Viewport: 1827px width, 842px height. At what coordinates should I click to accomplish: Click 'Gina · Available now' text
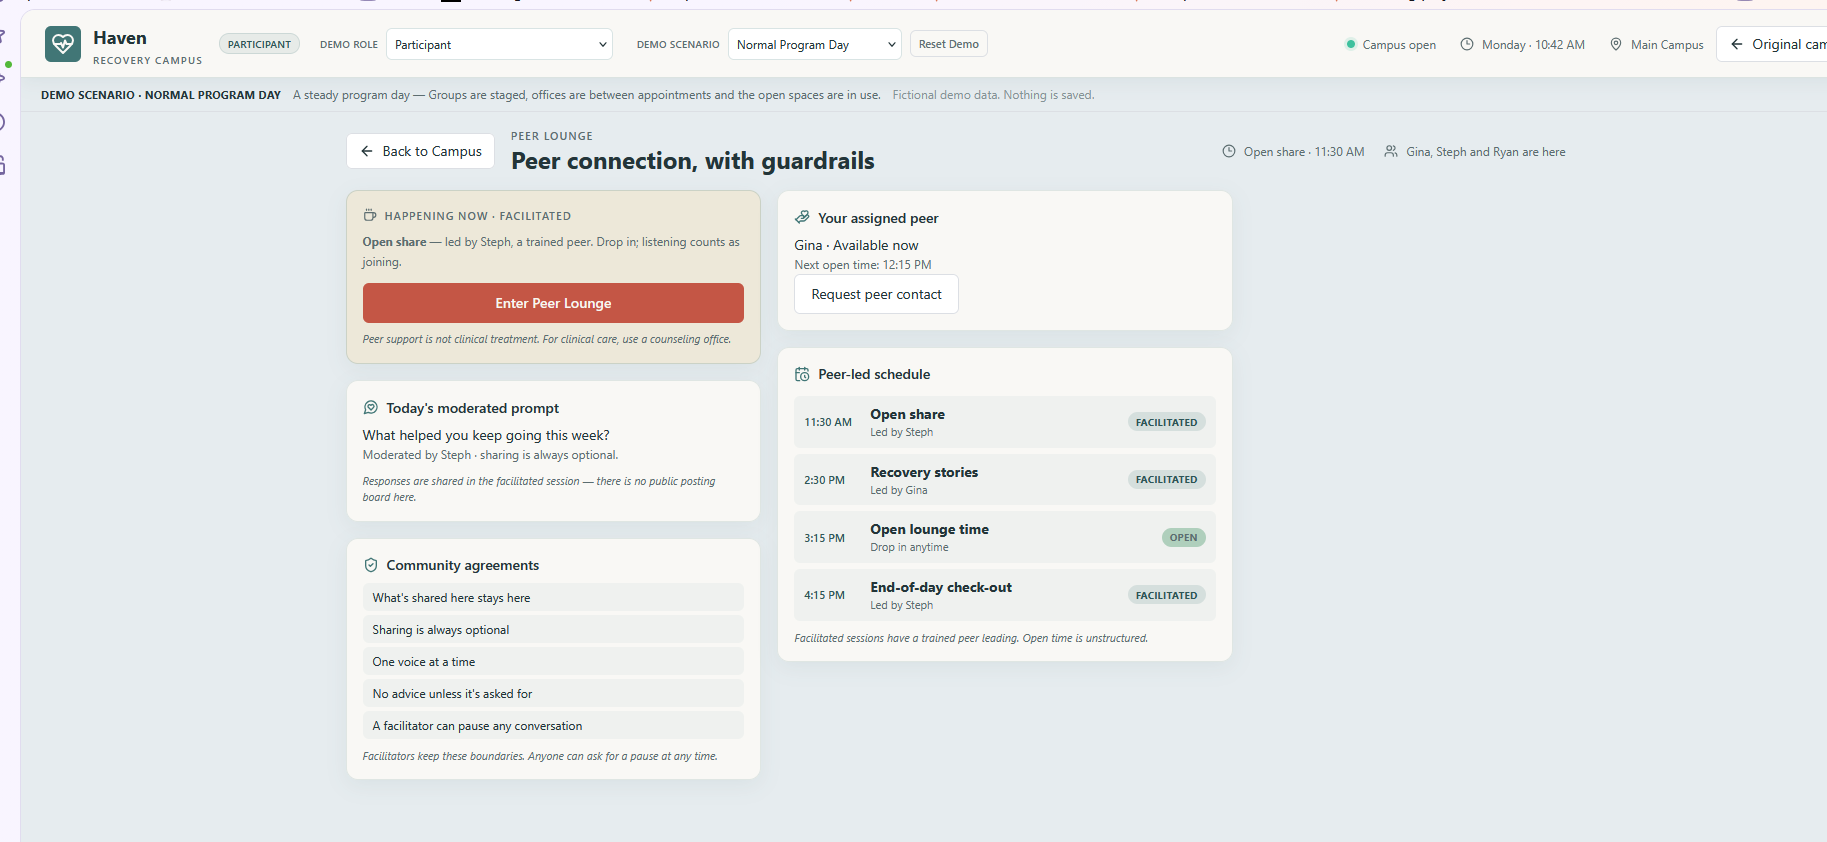pos(856,245)
